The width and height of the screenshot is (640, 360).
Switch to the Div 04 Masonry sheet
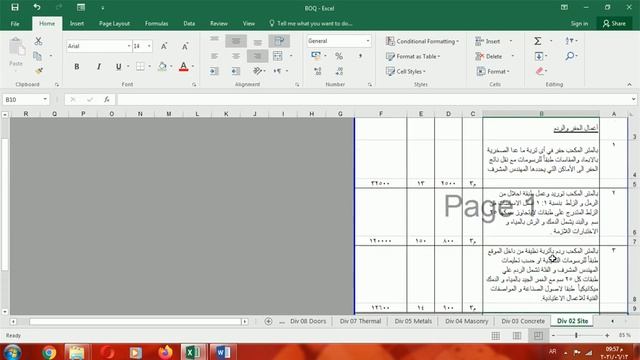coord(467,321)
